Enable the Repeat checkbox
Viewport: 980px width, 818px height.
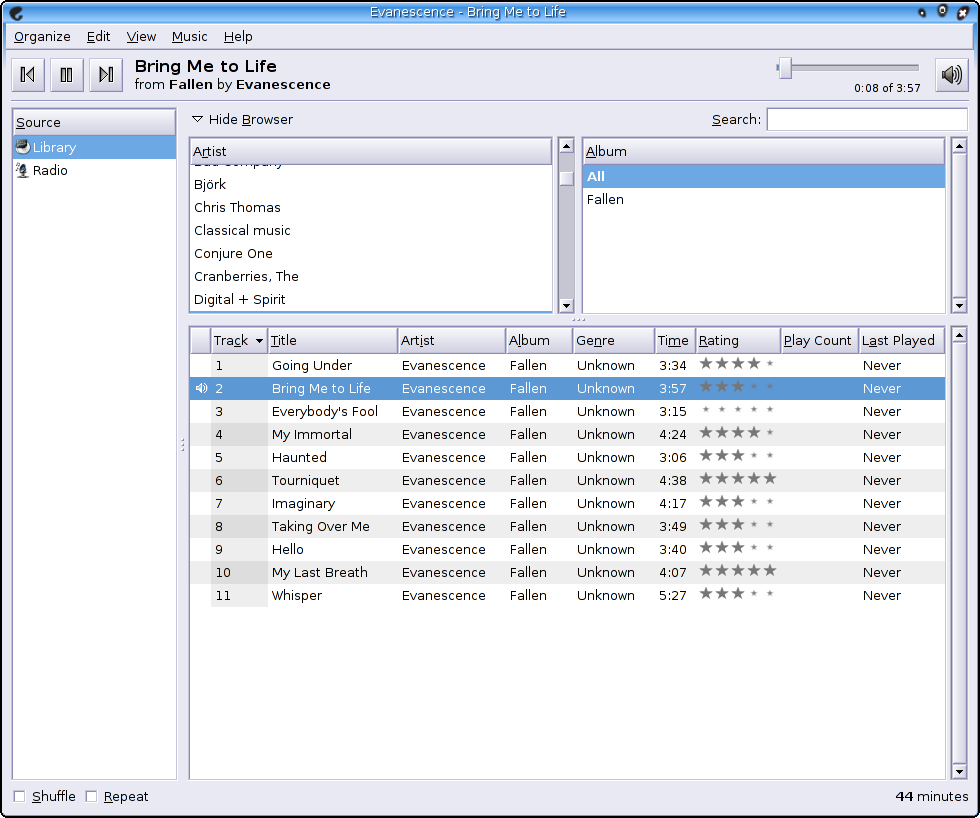pyautogui.click(x=92, y=797)
